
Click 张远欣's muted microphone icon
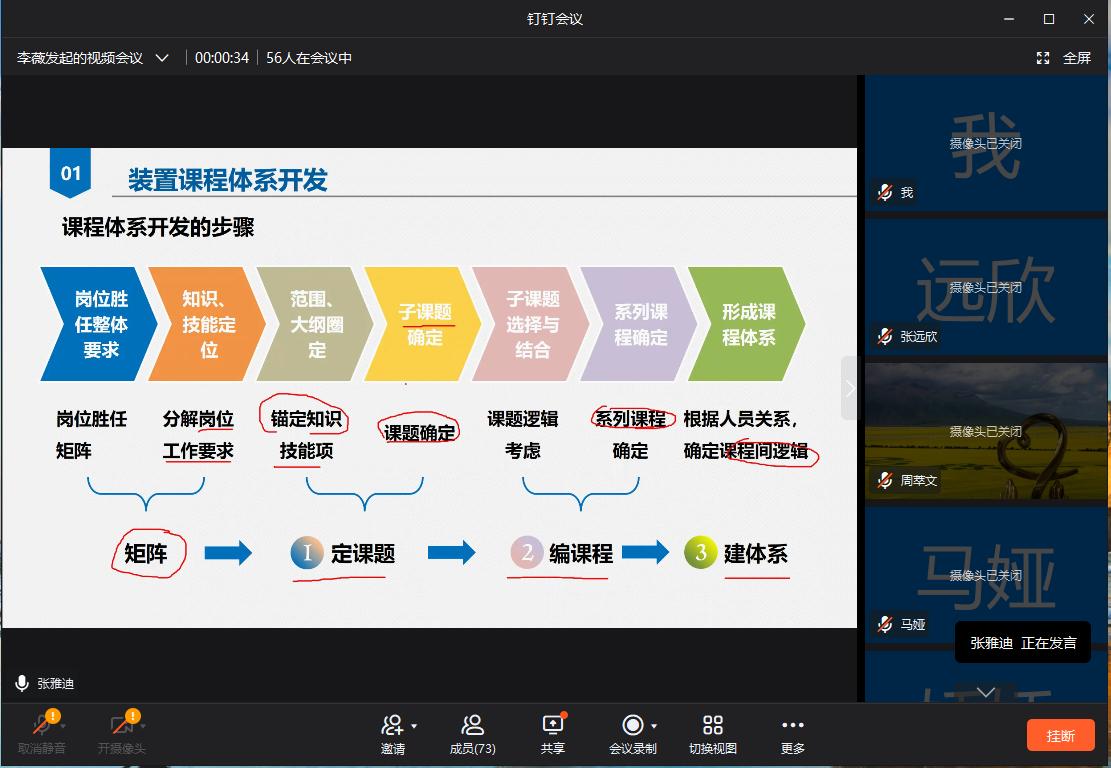[884, 336]
